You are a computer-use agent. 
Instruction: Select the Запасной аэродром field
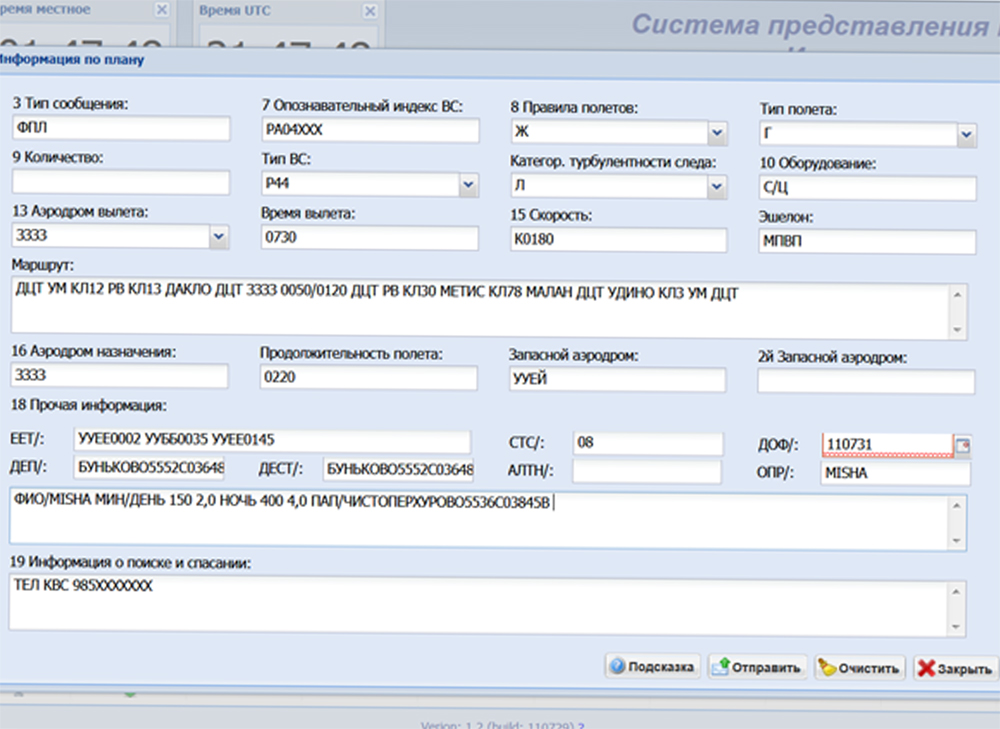[x=617, y=380]
